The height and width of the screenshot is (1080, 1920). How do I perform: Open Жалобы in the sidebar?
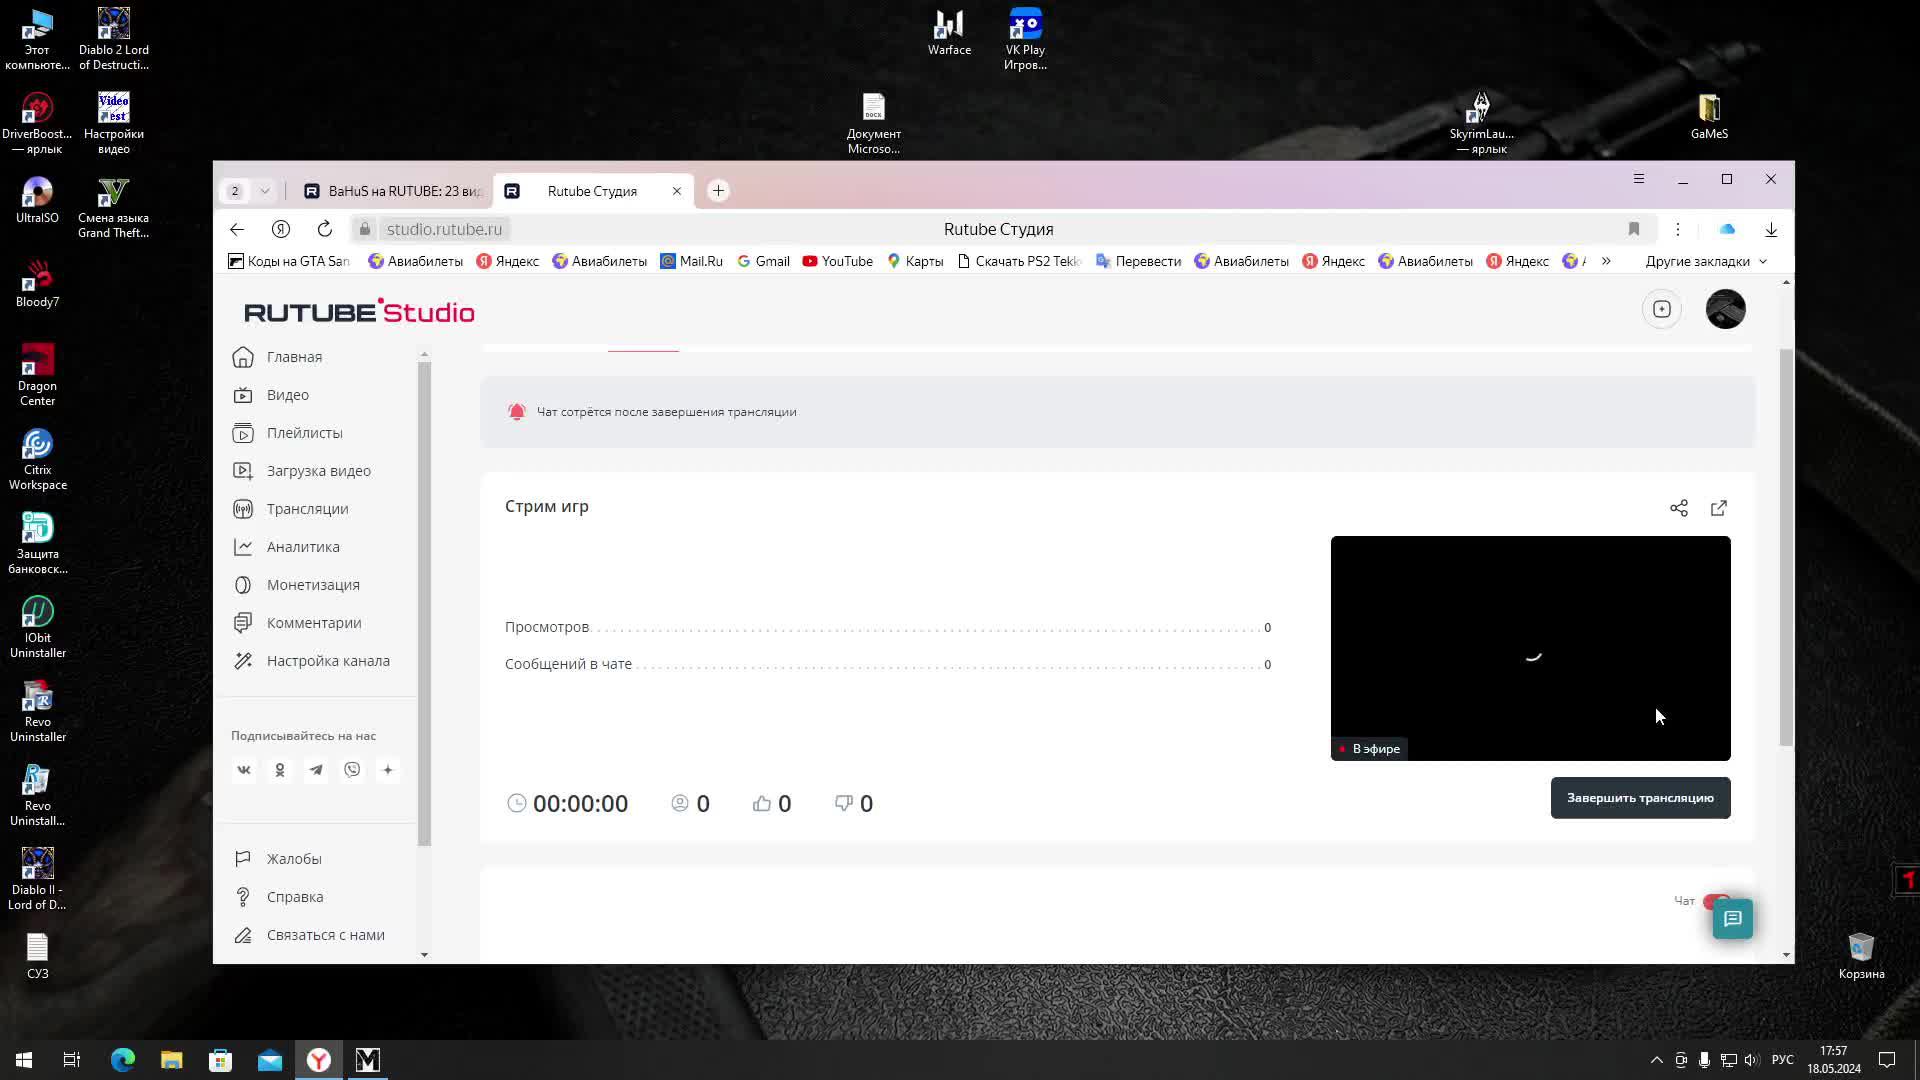pos(294,859)
